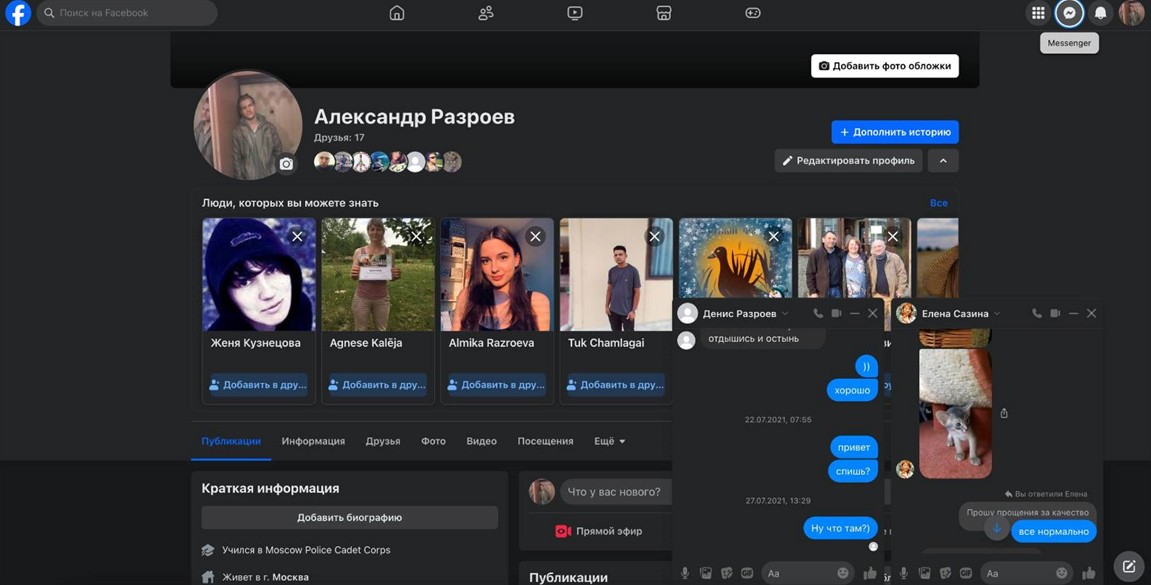
Task: Click the Facebook logo
Action: pos(18,13)
